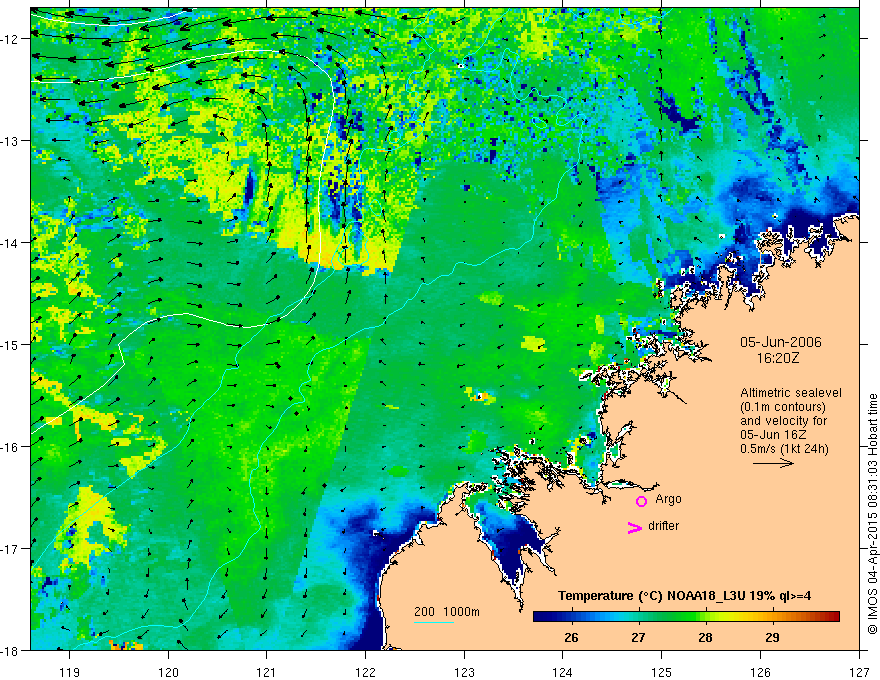Click the latitude label -16
Screen dimensions: 880x680
[x=11, y=447]
